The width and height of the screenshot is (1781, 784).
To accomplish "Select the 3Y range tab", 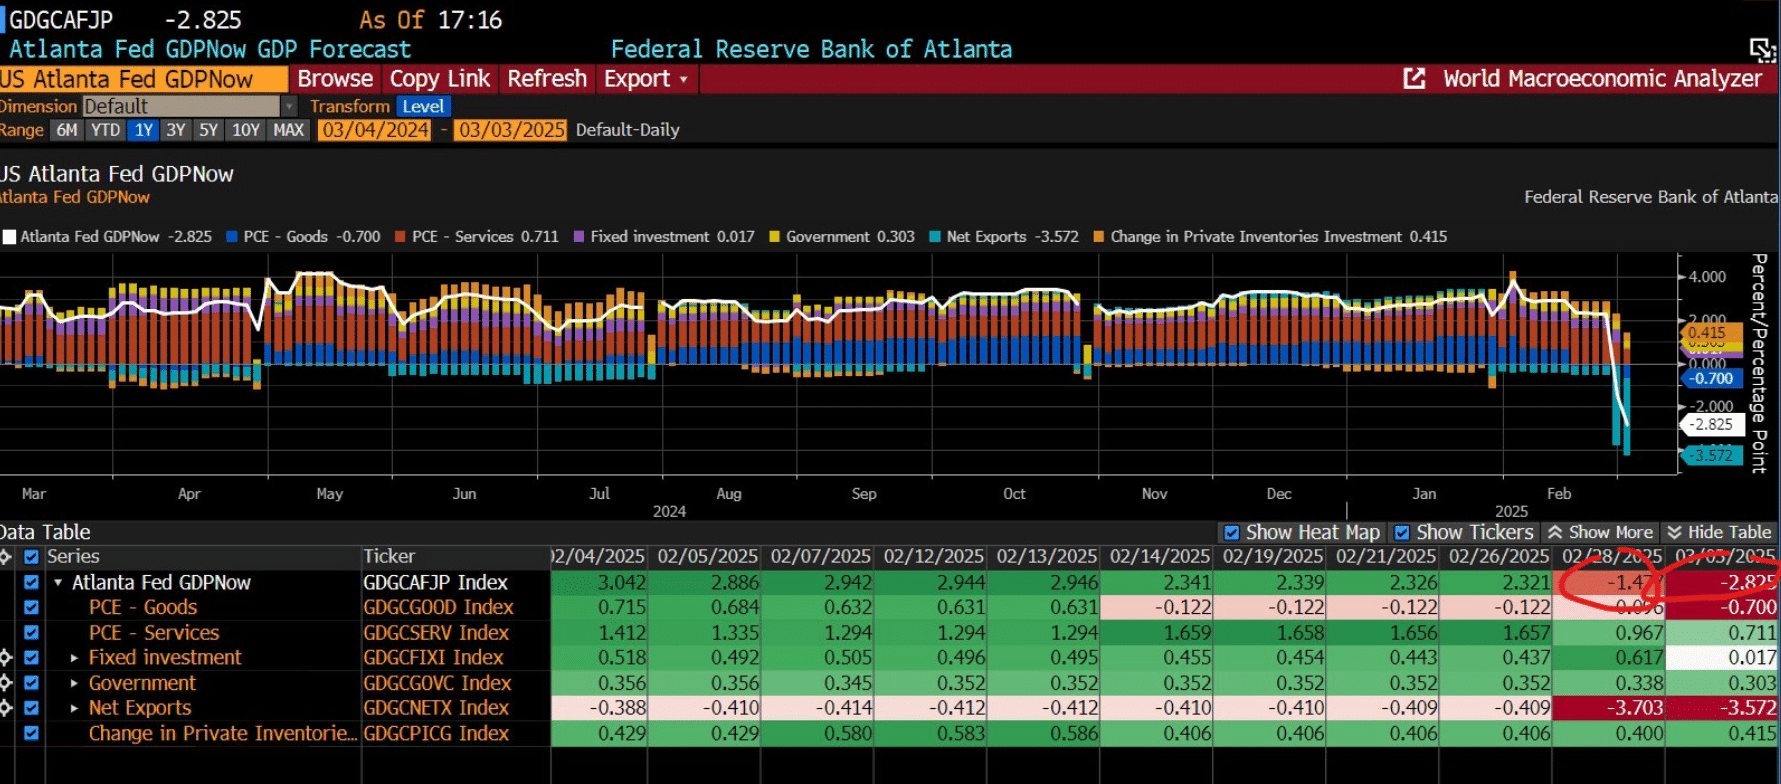I will click(x=176, y=130).
